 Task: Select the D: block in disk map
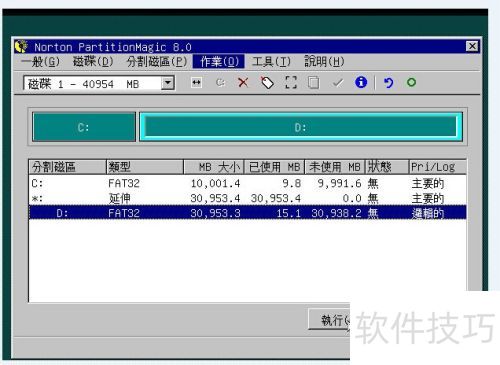click(x=301, y=127)
